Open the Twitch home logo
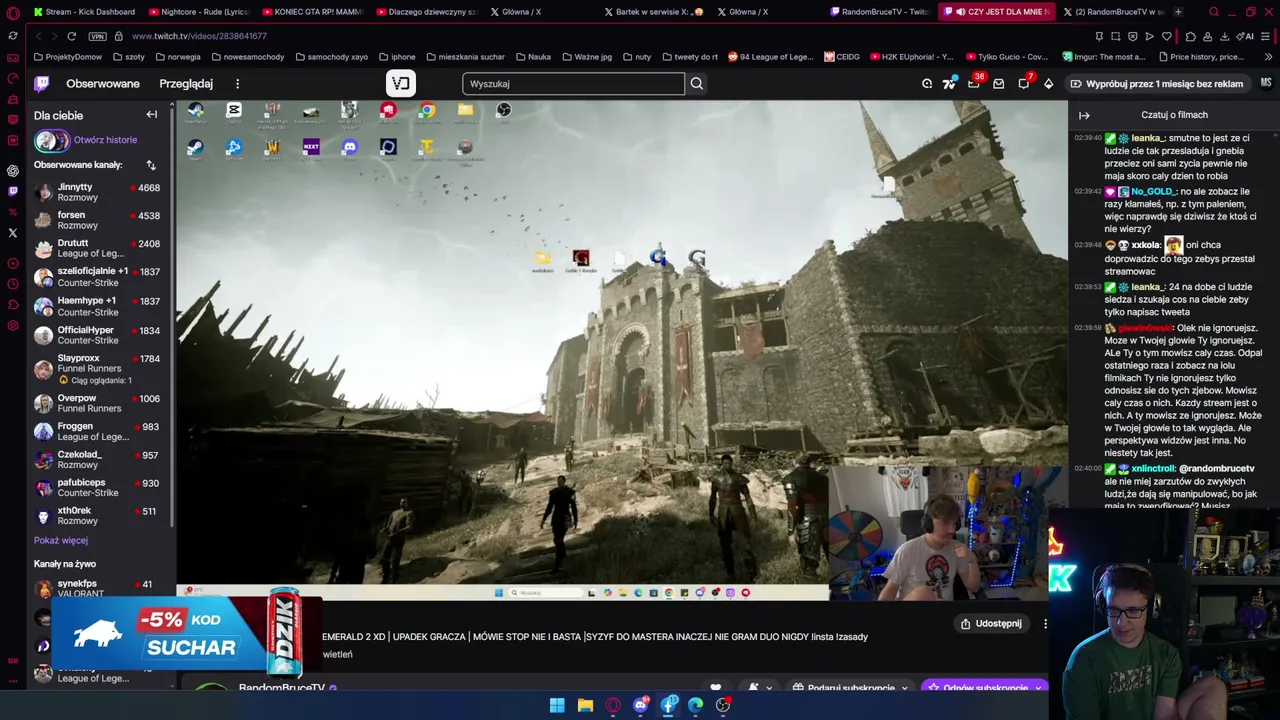1280x720 pixels. (42, 84)
